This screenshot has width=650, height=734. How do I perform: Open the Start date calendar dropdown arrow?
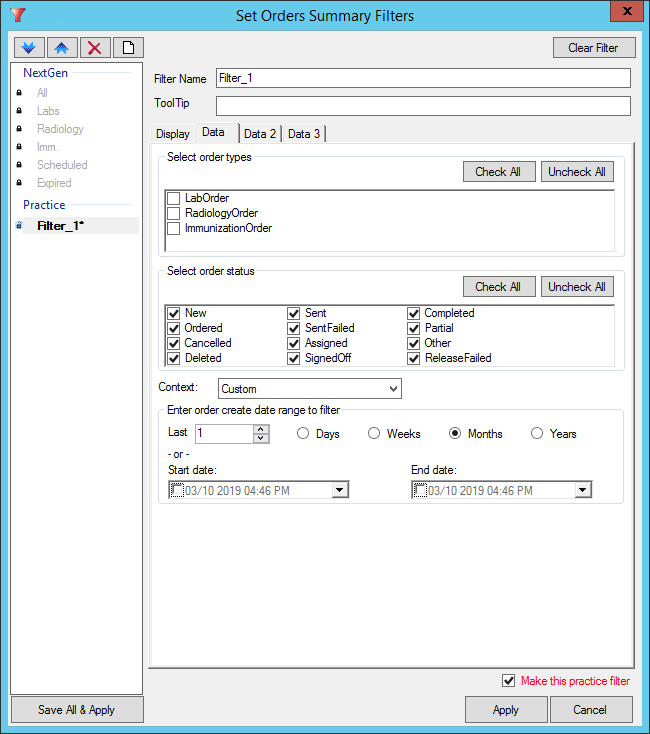tap(340, 490)
